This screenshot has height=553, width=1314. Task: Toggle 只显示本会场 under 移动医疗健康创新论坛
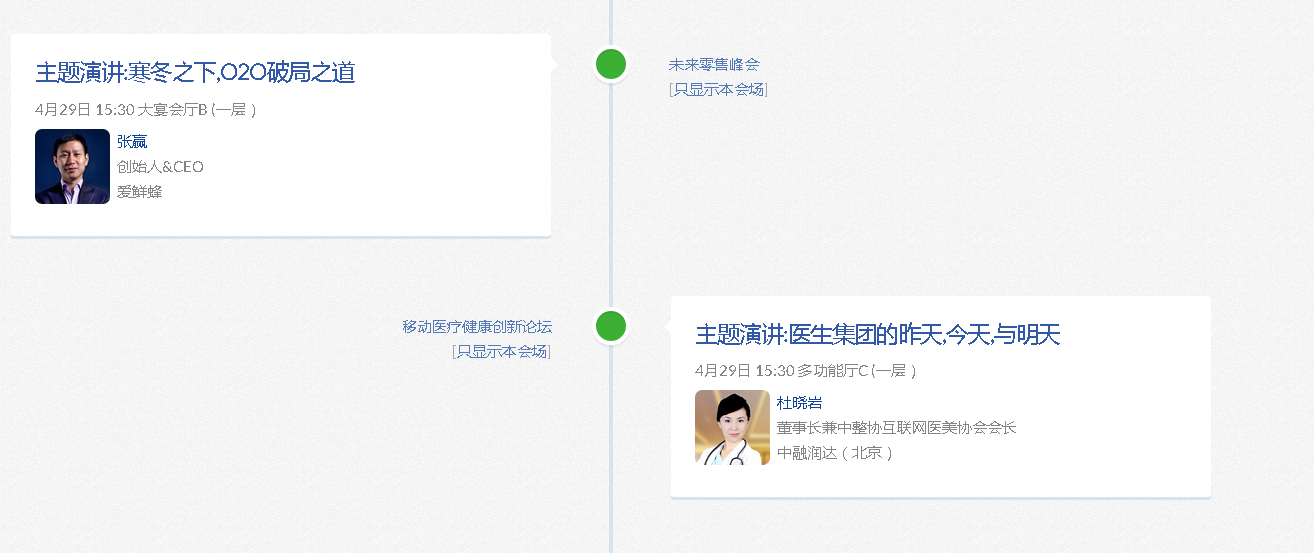[x=501, y=352]
